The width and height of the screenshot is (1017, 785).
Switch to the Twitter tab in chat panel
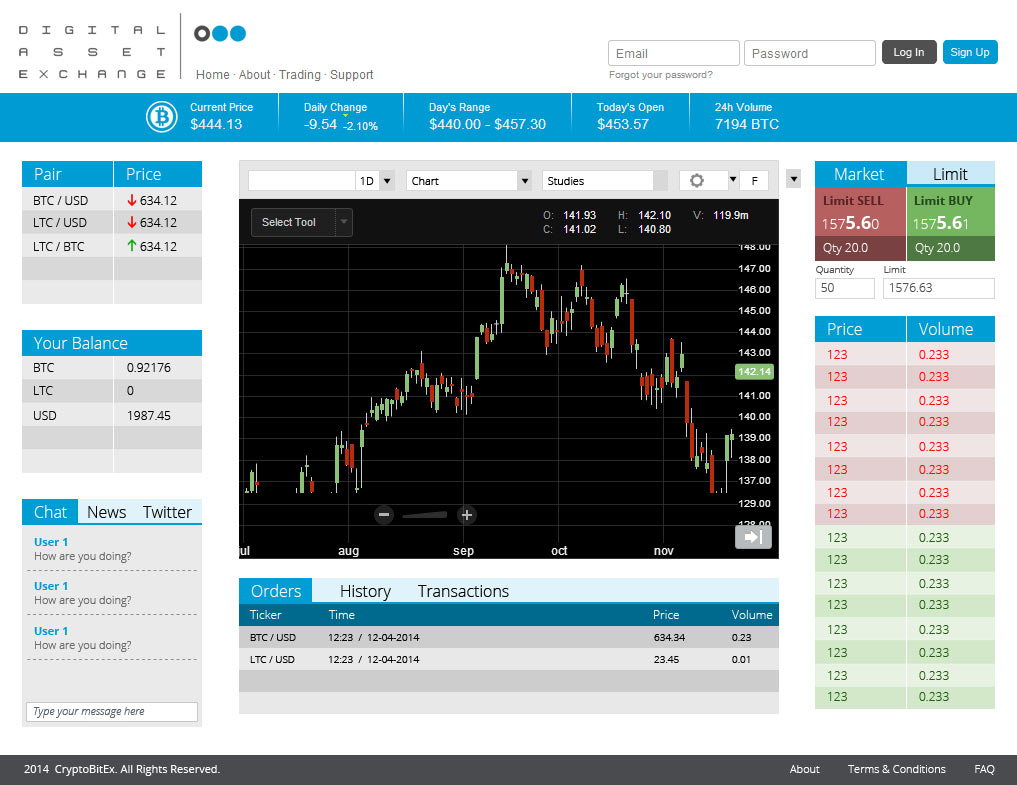pos(167,511)
